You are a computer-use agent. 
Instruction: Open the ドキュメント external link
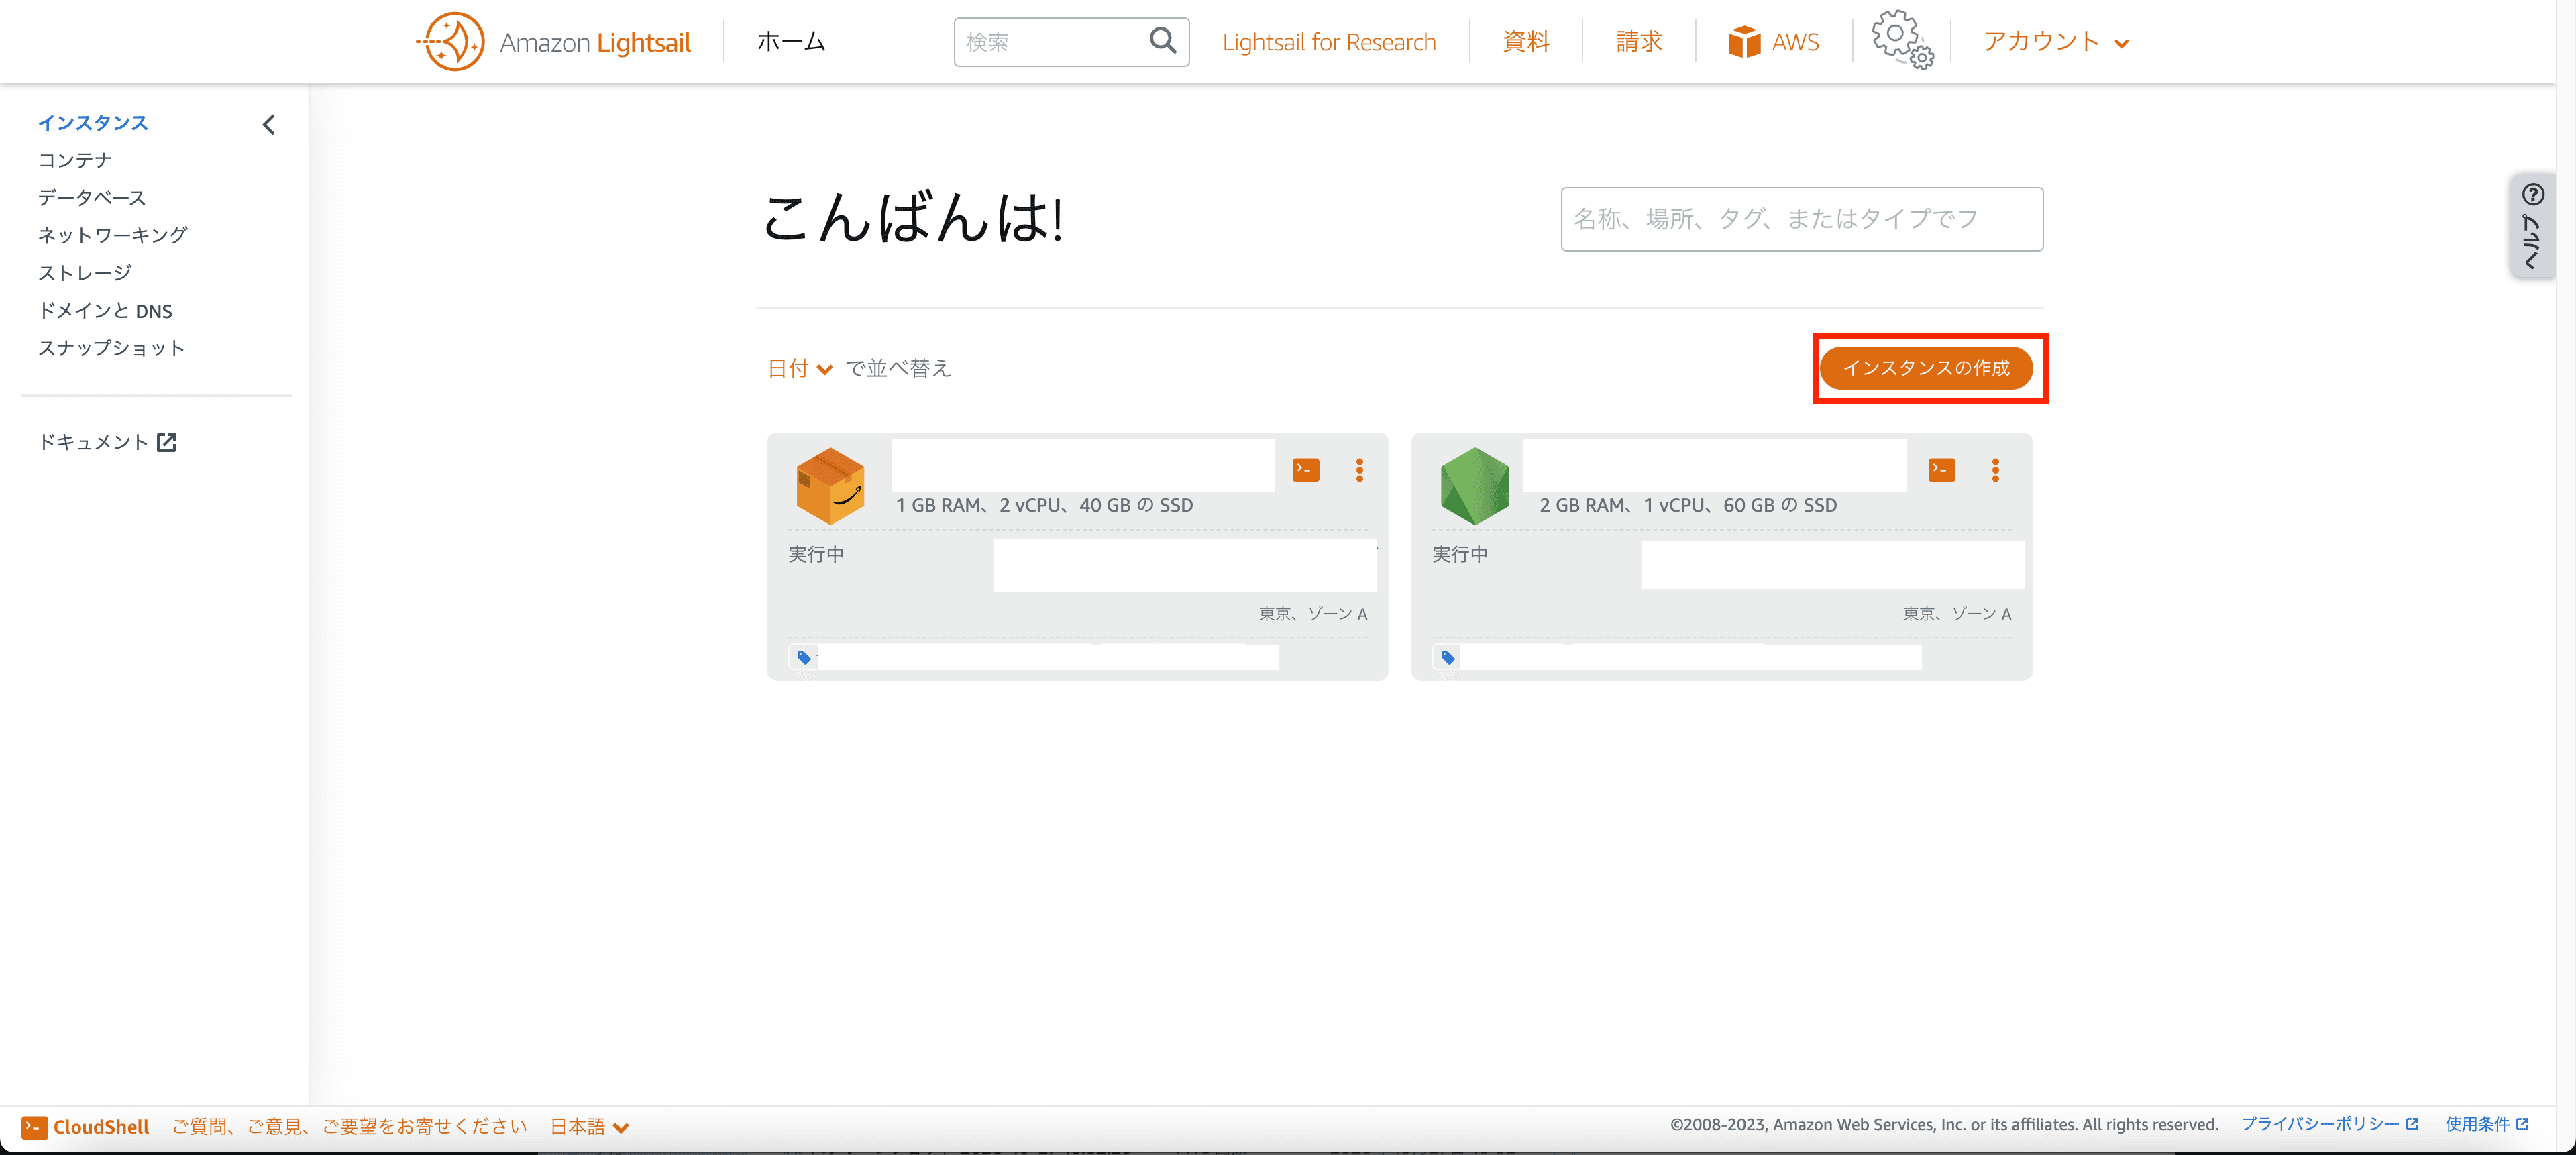click(x=107, y=442)
